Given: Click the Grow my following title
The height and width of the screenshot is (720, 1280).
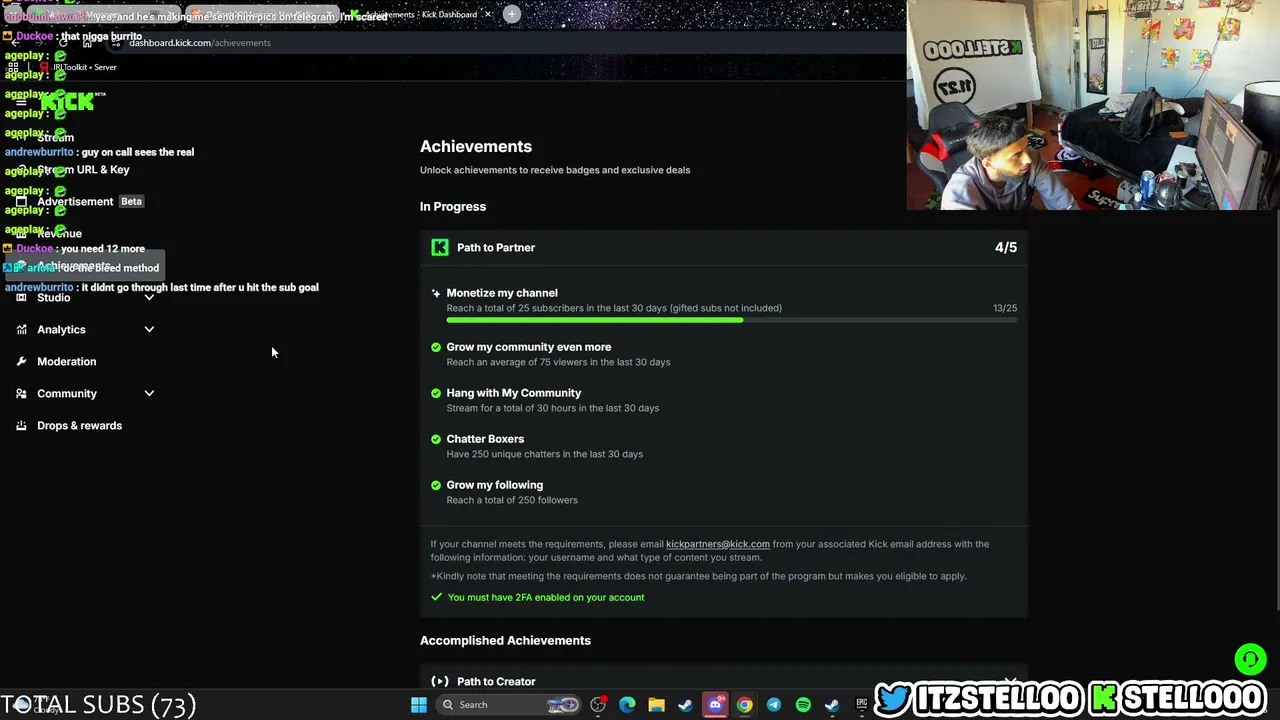Looking at the screenshot, I should coord(495,485).
